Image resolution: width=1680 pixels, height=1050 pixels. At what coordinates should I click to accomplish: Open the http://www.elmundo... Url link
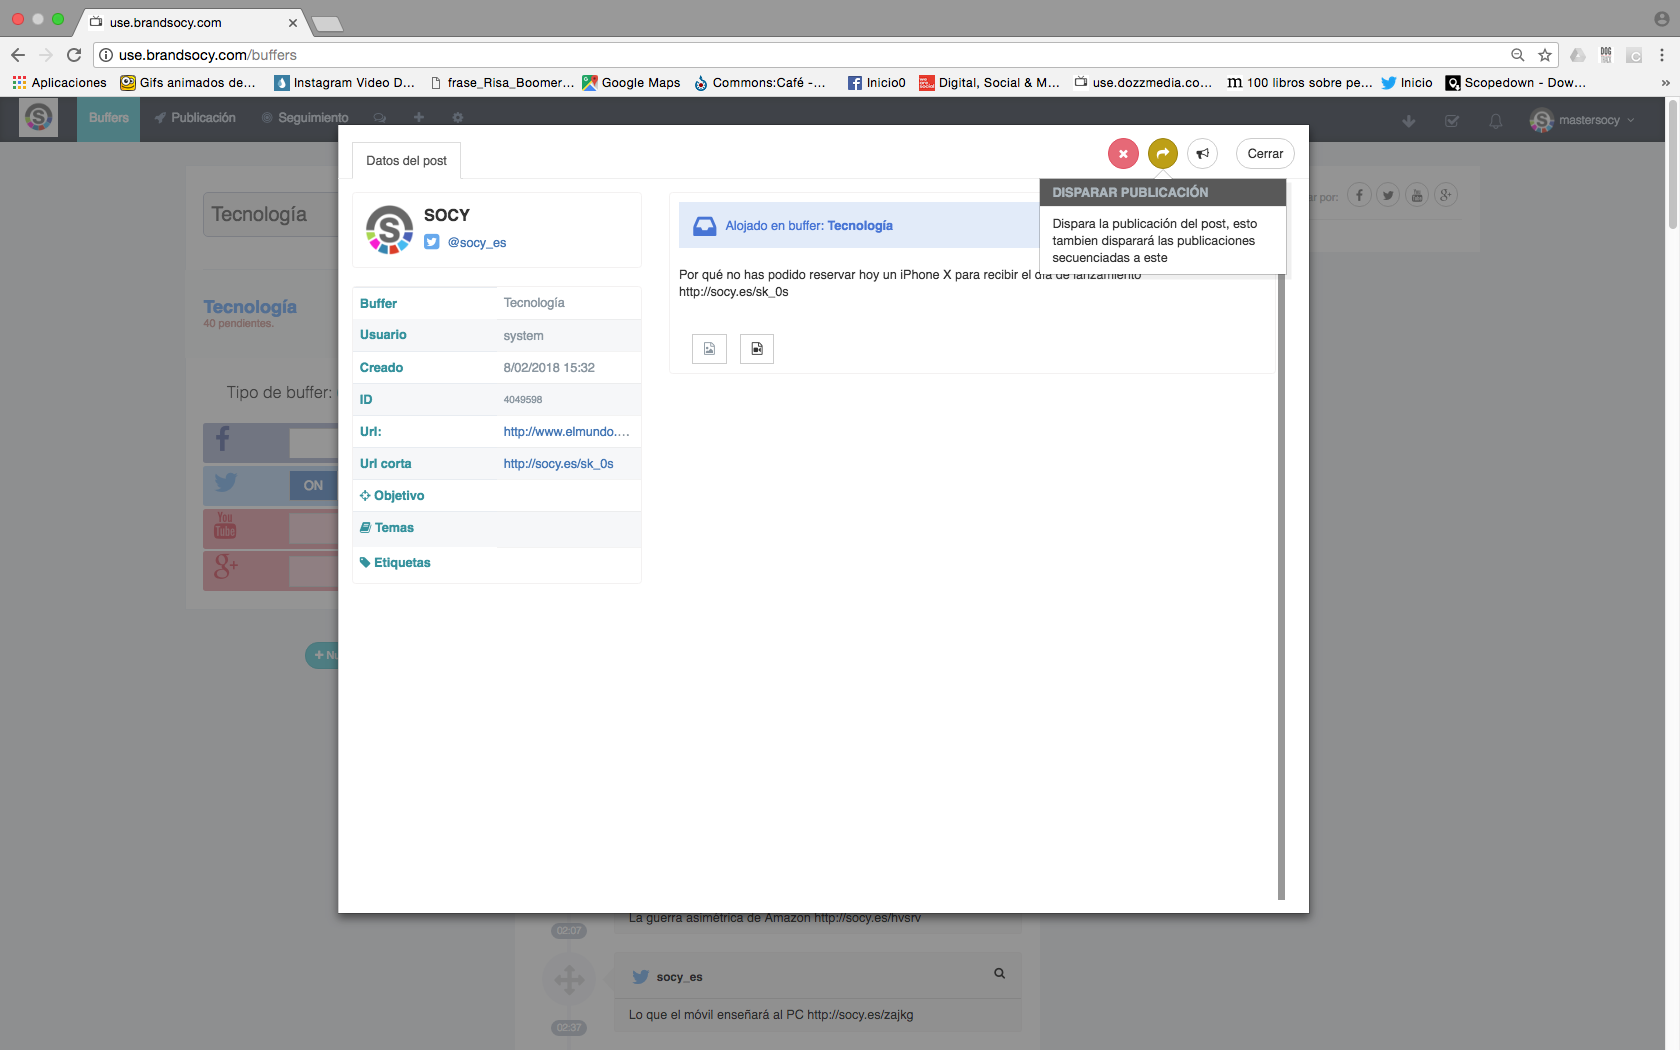pyautogui.click(x=566, y=432)
